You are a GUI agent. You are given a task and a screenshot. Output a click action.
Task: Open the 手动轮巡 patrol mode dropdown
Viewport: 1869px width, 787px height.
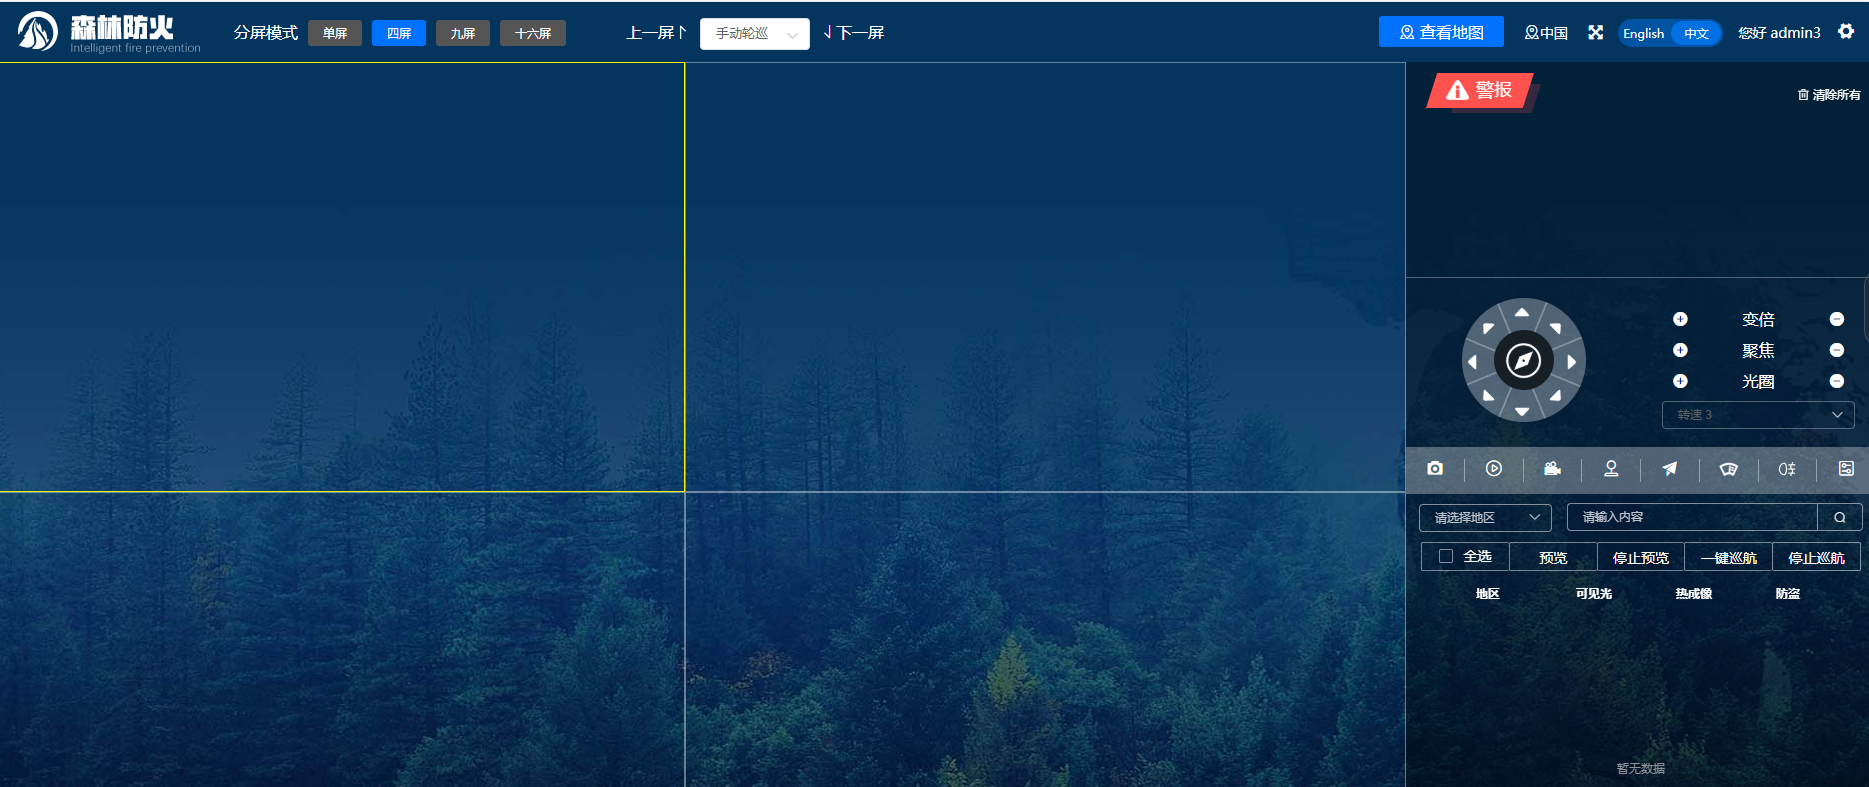[754, 34]
